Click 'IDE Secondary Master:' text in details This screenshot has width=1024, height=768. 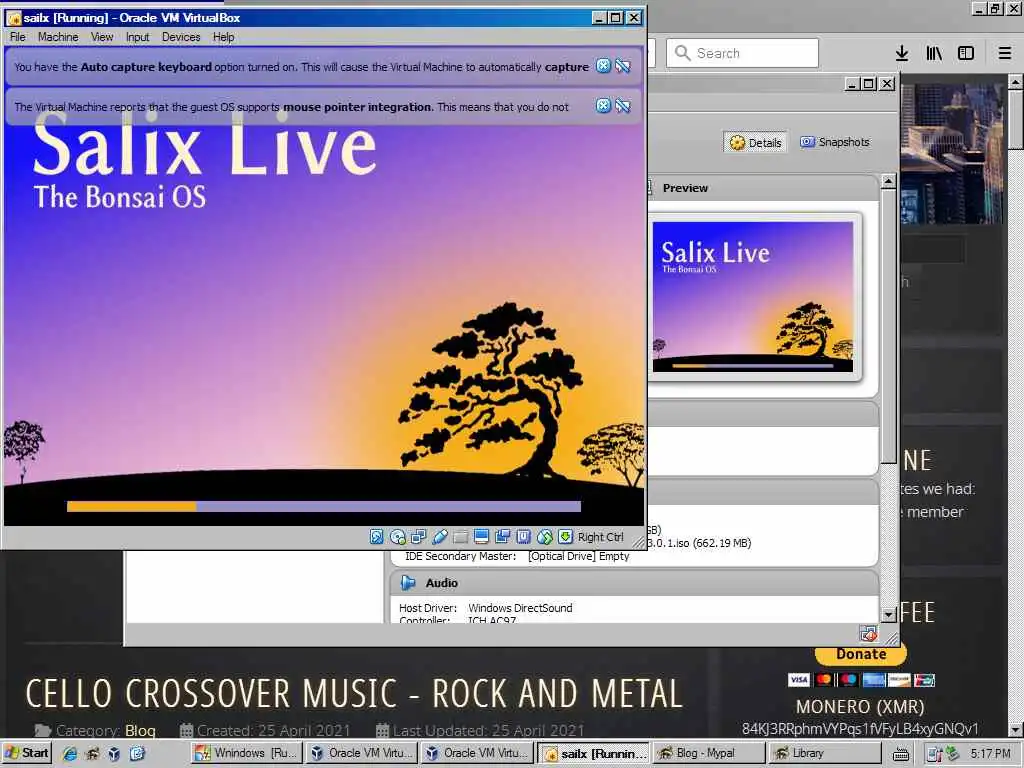coord(460,556)
